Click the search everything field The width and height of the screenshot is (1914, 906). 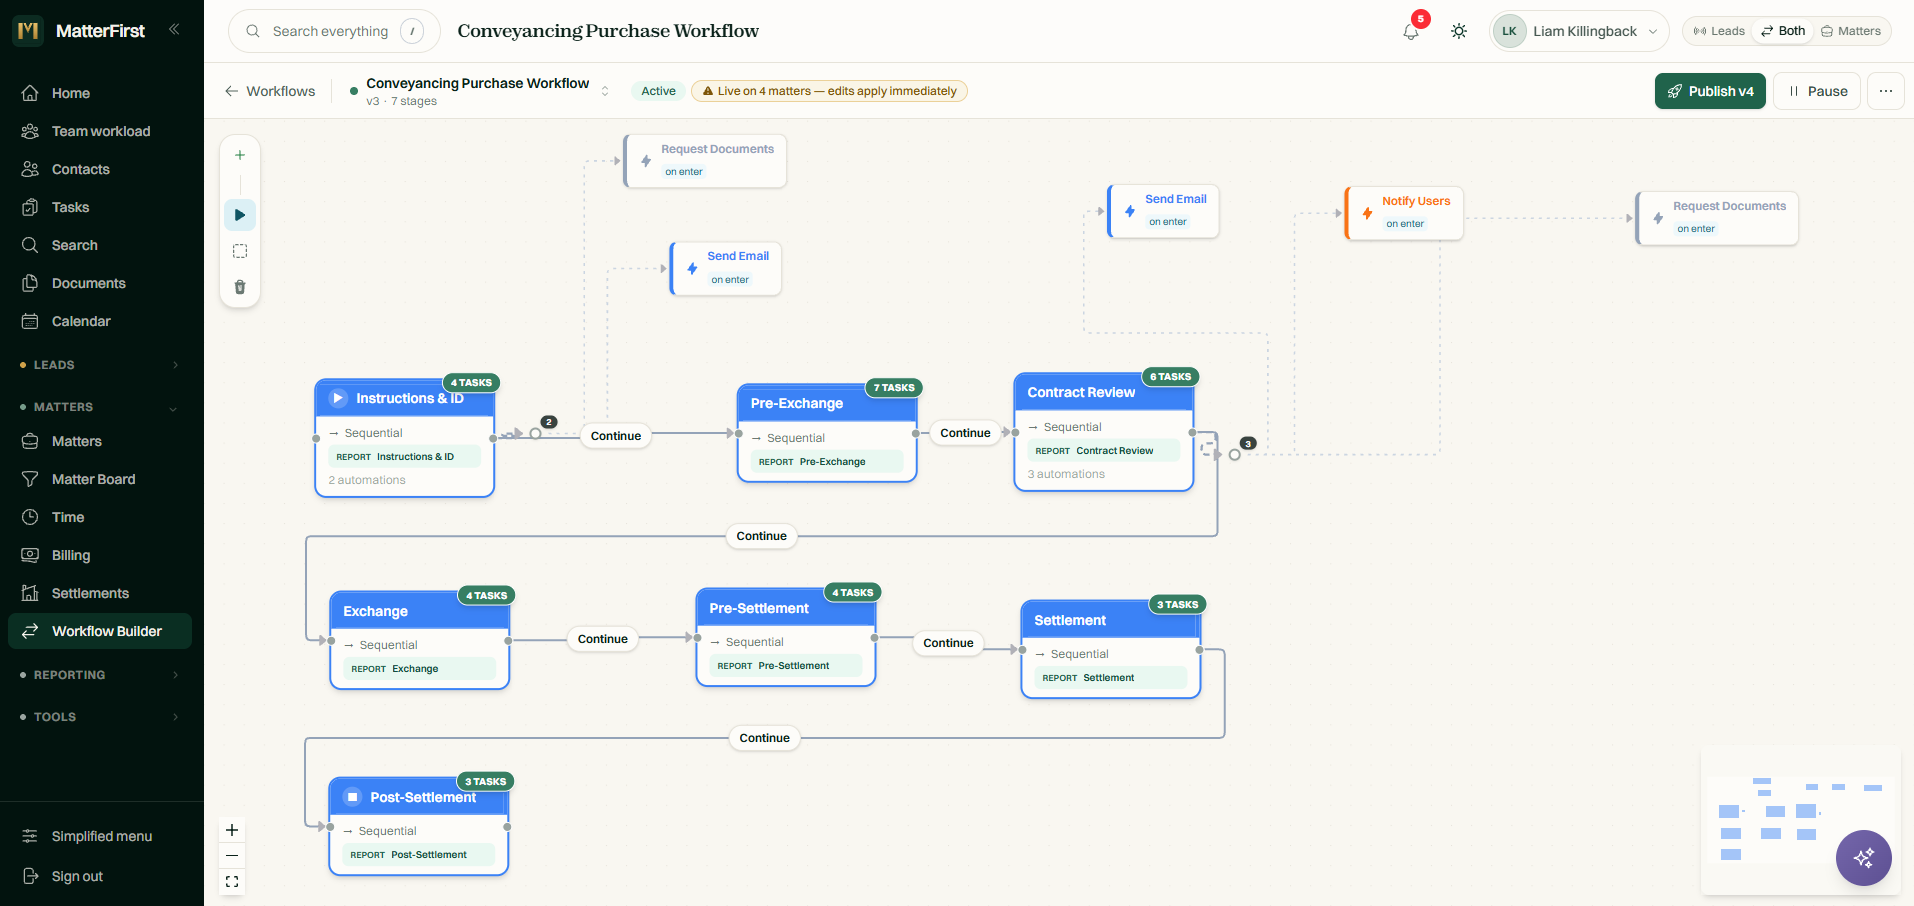[x=334, y=31]
